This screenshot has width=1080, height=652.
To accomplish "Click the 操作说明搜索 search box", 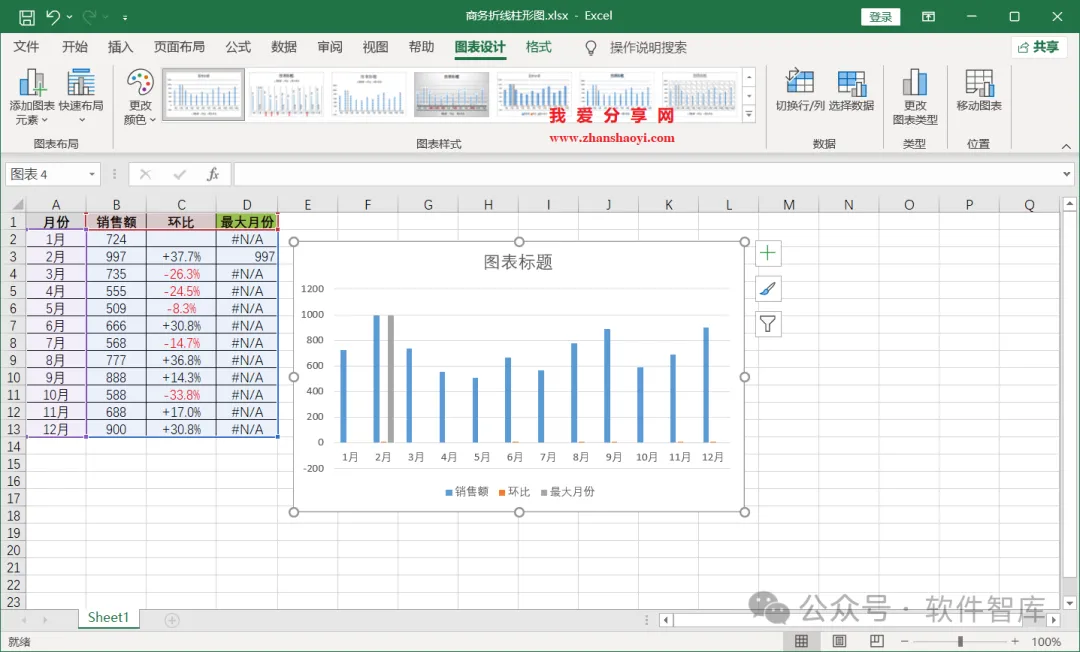I will coord(647,48).
